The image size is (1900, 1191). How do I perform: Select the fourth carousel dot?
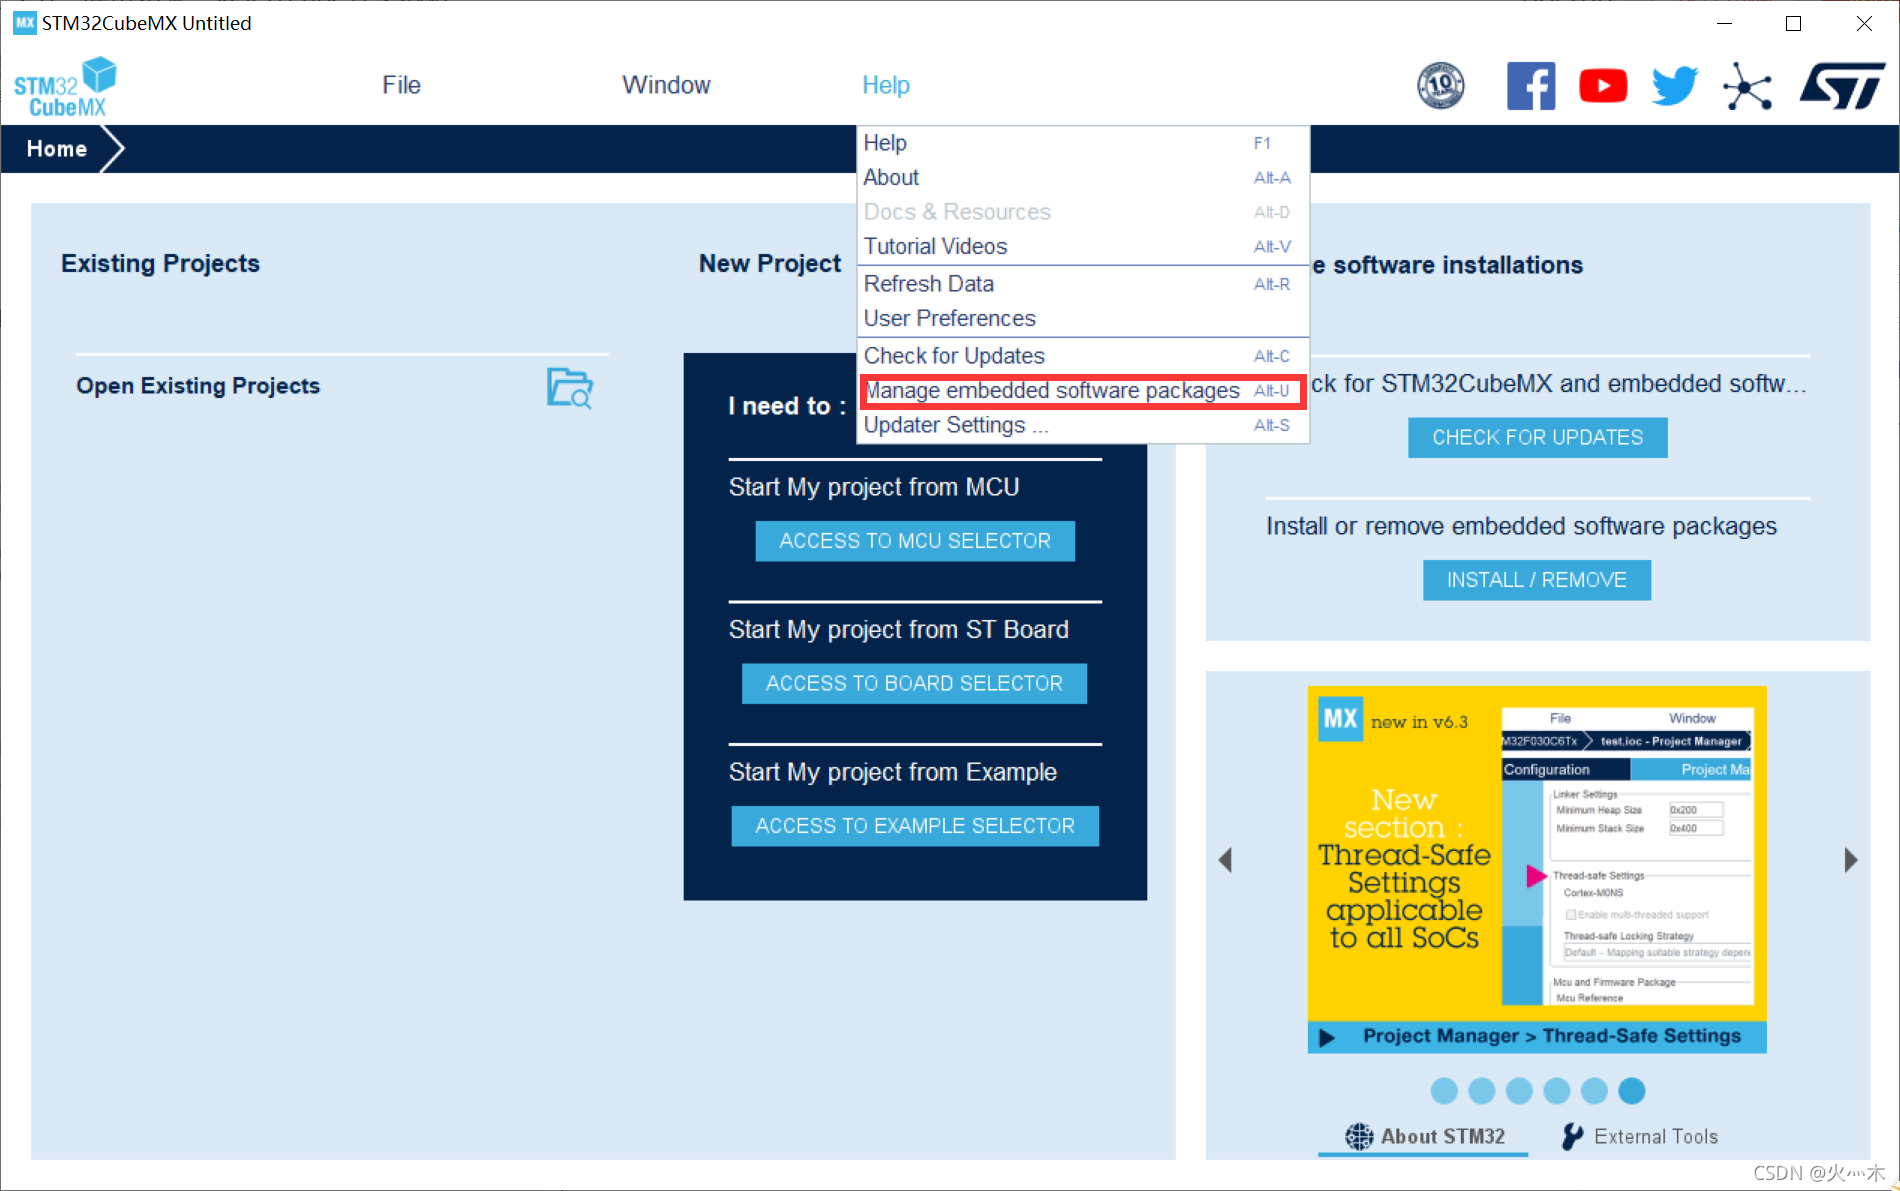(1557, 1091)
